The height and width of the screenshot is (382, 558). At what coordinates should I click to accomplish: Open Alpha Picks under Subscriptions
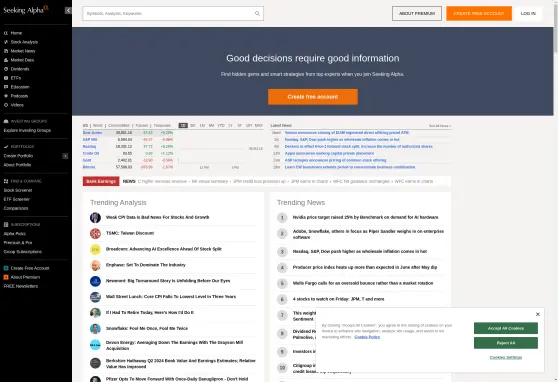pos(15,234)
